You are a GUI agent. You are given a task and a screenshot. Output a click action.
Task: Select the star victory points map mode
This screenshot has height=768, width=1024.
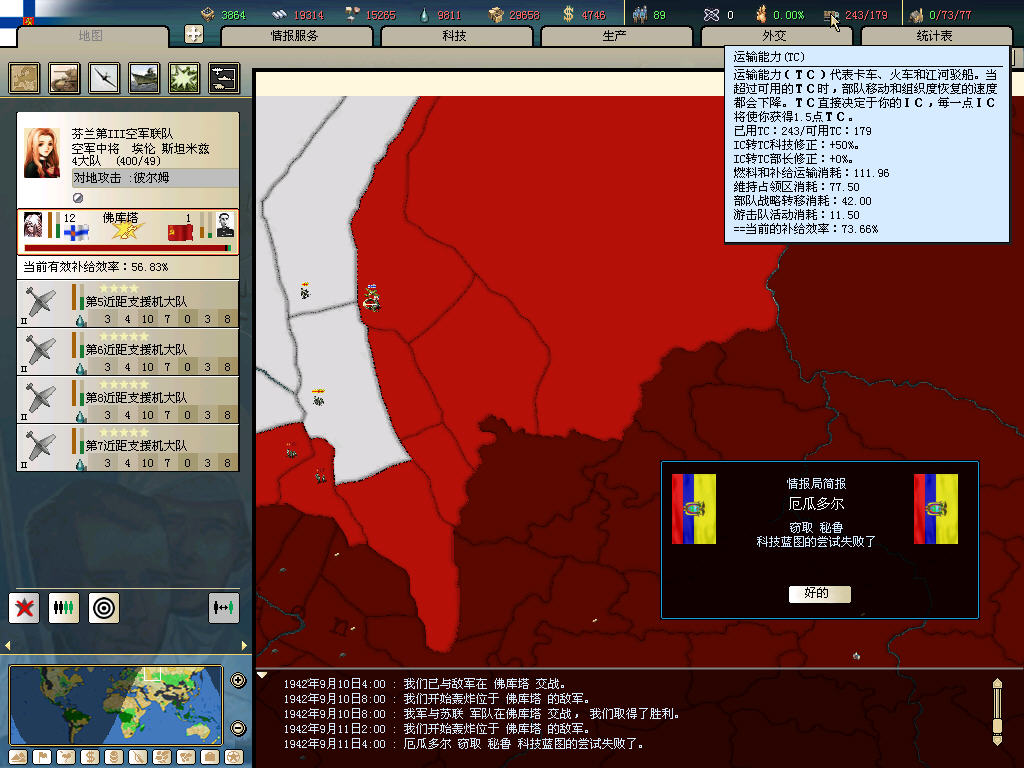[x=234, y=758]
